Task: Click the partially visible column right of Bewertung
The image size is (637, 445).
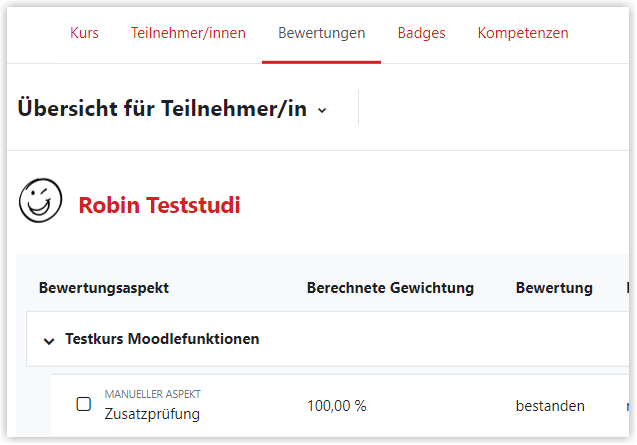Action: click(x=628, y=288)
